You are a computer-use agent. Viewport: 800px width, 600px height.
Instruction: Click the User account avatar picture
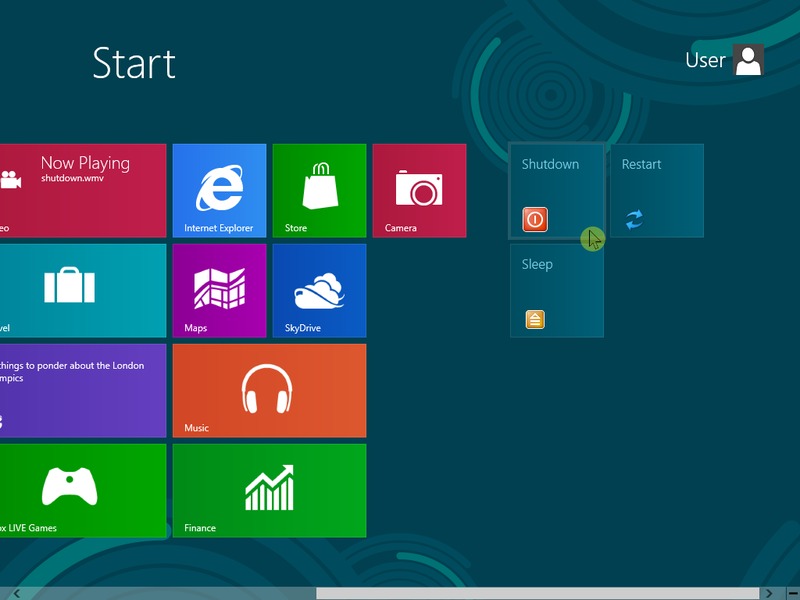coord(748,60)
